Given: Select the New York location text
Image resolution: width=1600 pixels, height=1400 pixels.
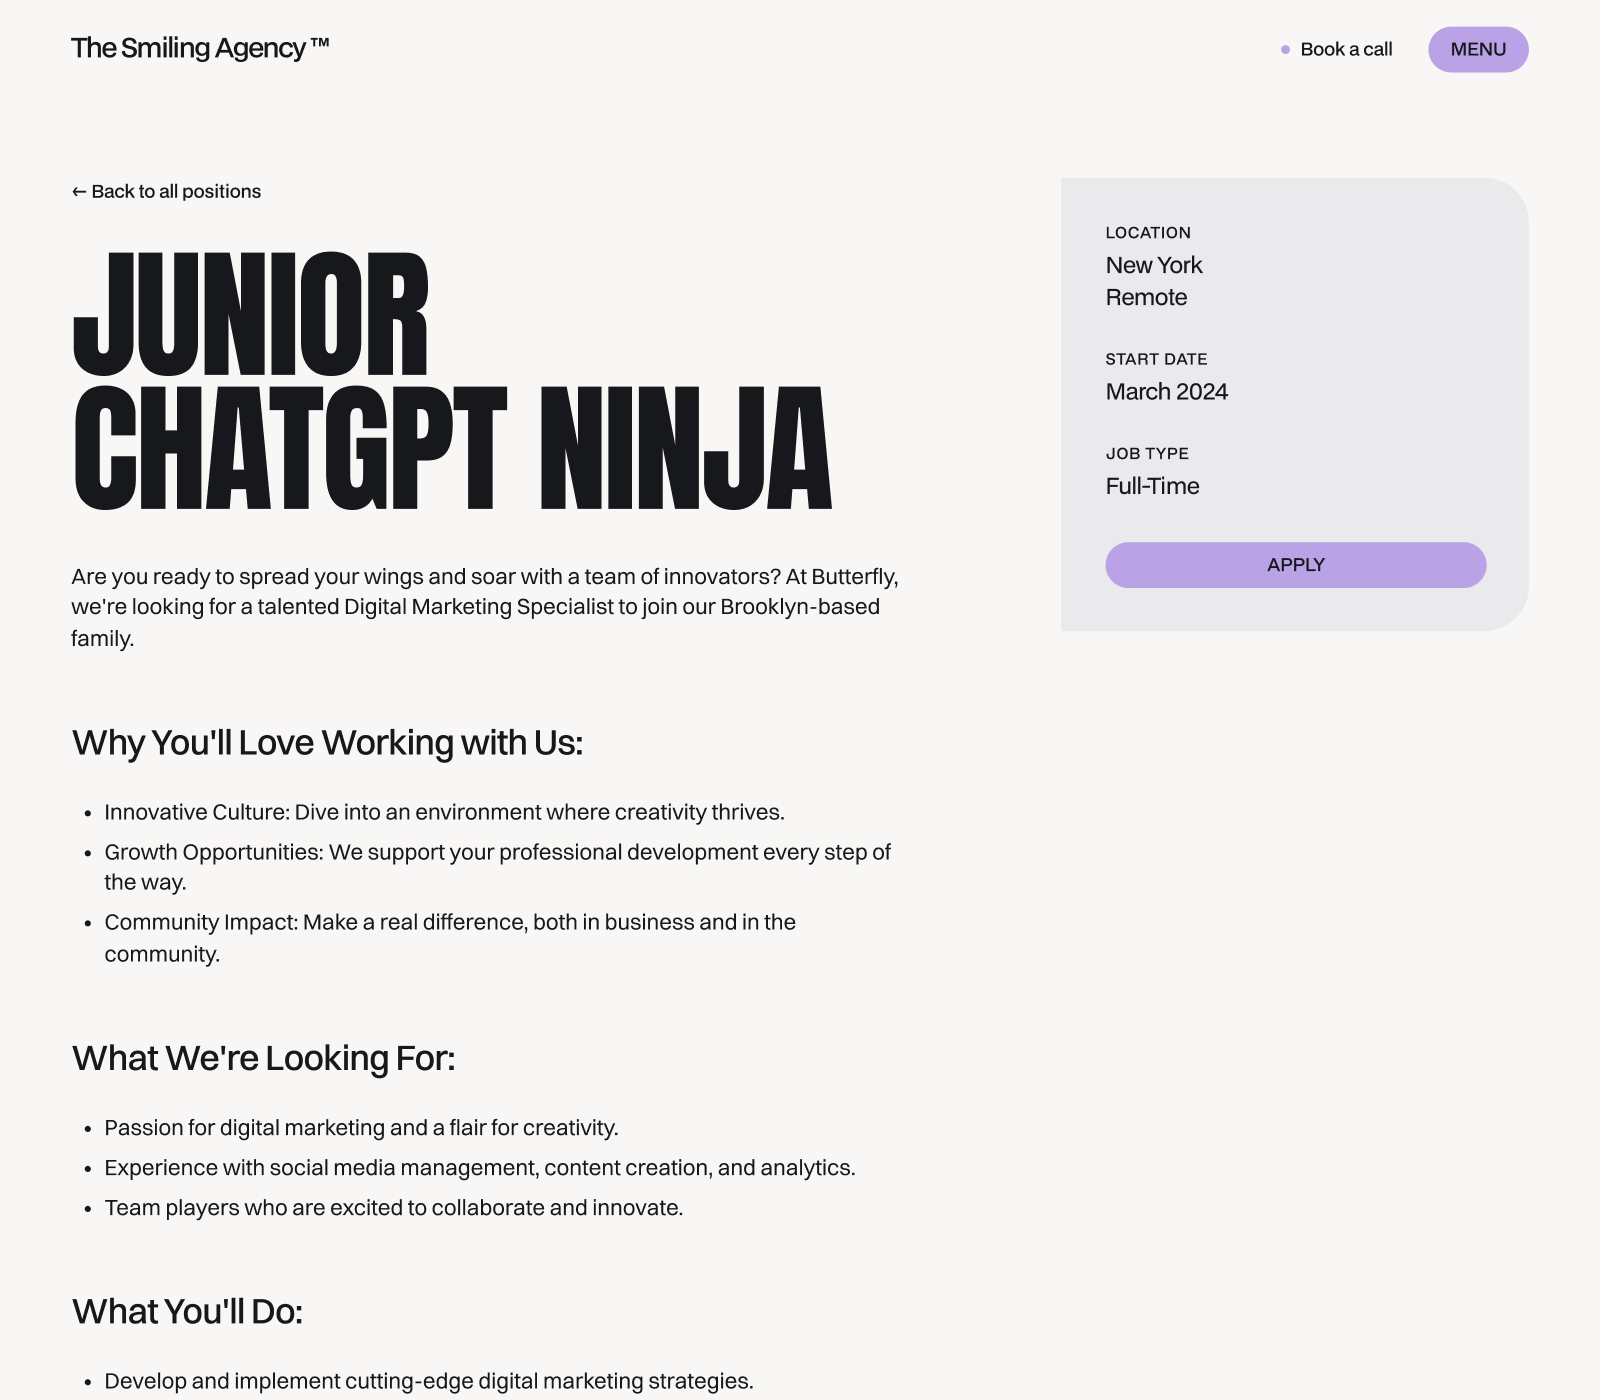Looking at the screenshot, I should point(1154,265).
